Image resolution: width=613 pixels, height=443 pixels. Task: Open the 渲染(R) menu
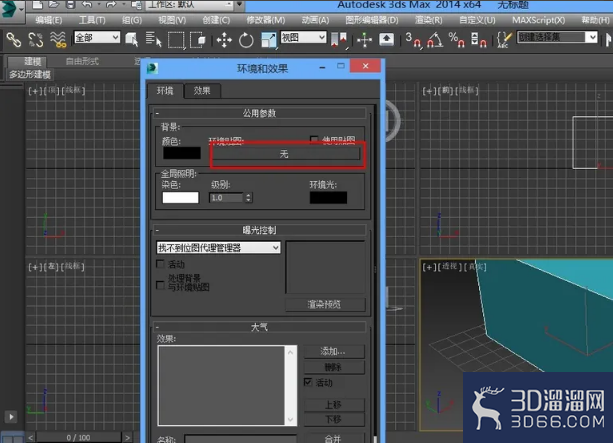429,20
